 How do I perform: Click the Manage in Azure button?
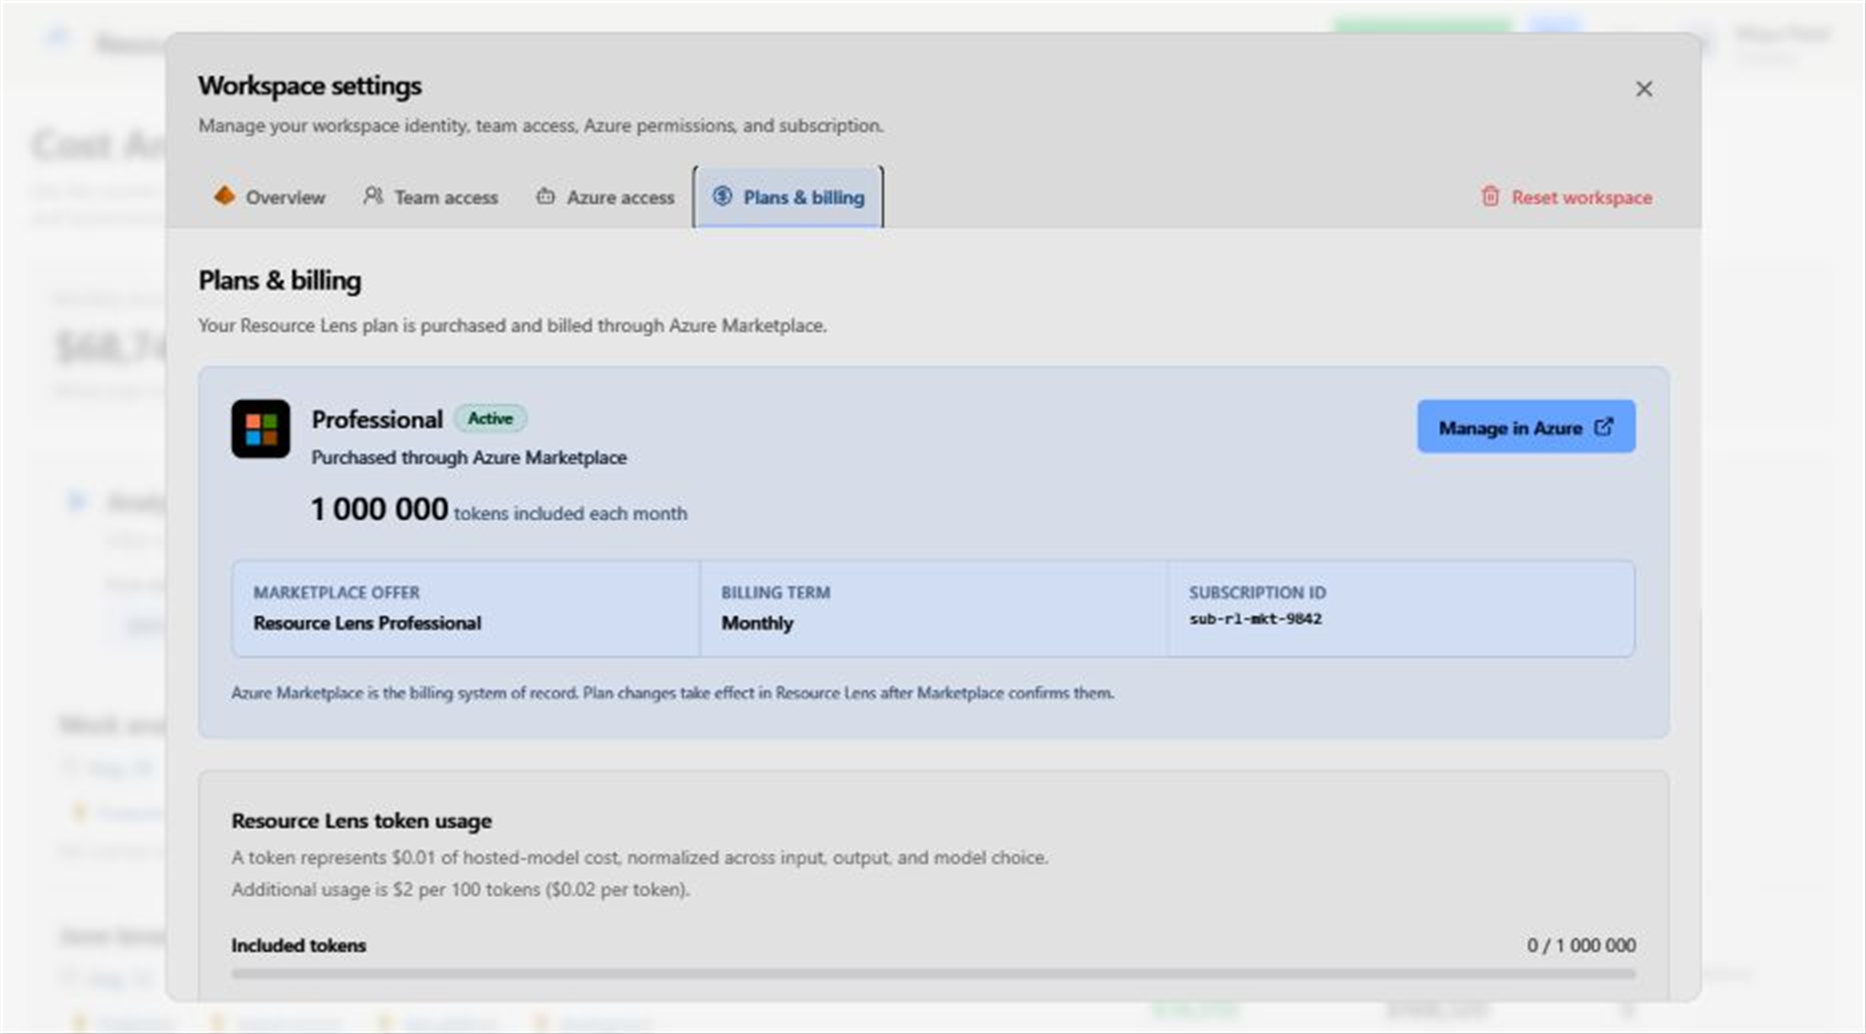click(1526, 427)
